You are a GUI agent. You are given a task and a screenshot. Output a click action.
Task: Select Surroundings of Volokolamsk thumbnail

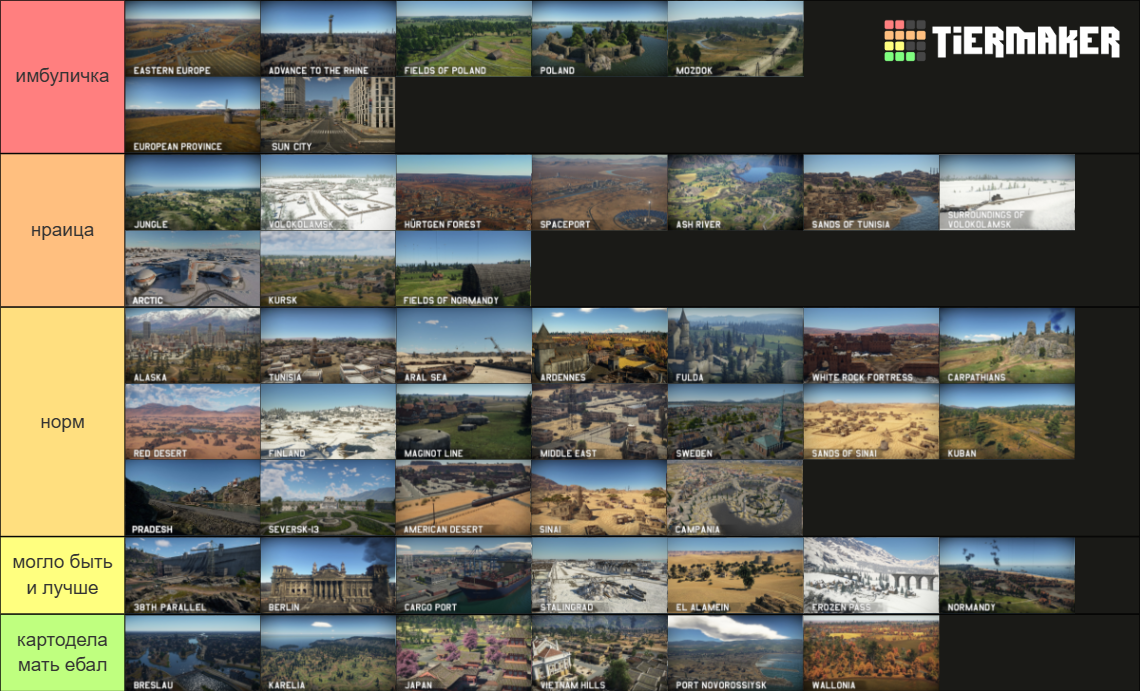pyautogui.click(x=1007, y=193)
